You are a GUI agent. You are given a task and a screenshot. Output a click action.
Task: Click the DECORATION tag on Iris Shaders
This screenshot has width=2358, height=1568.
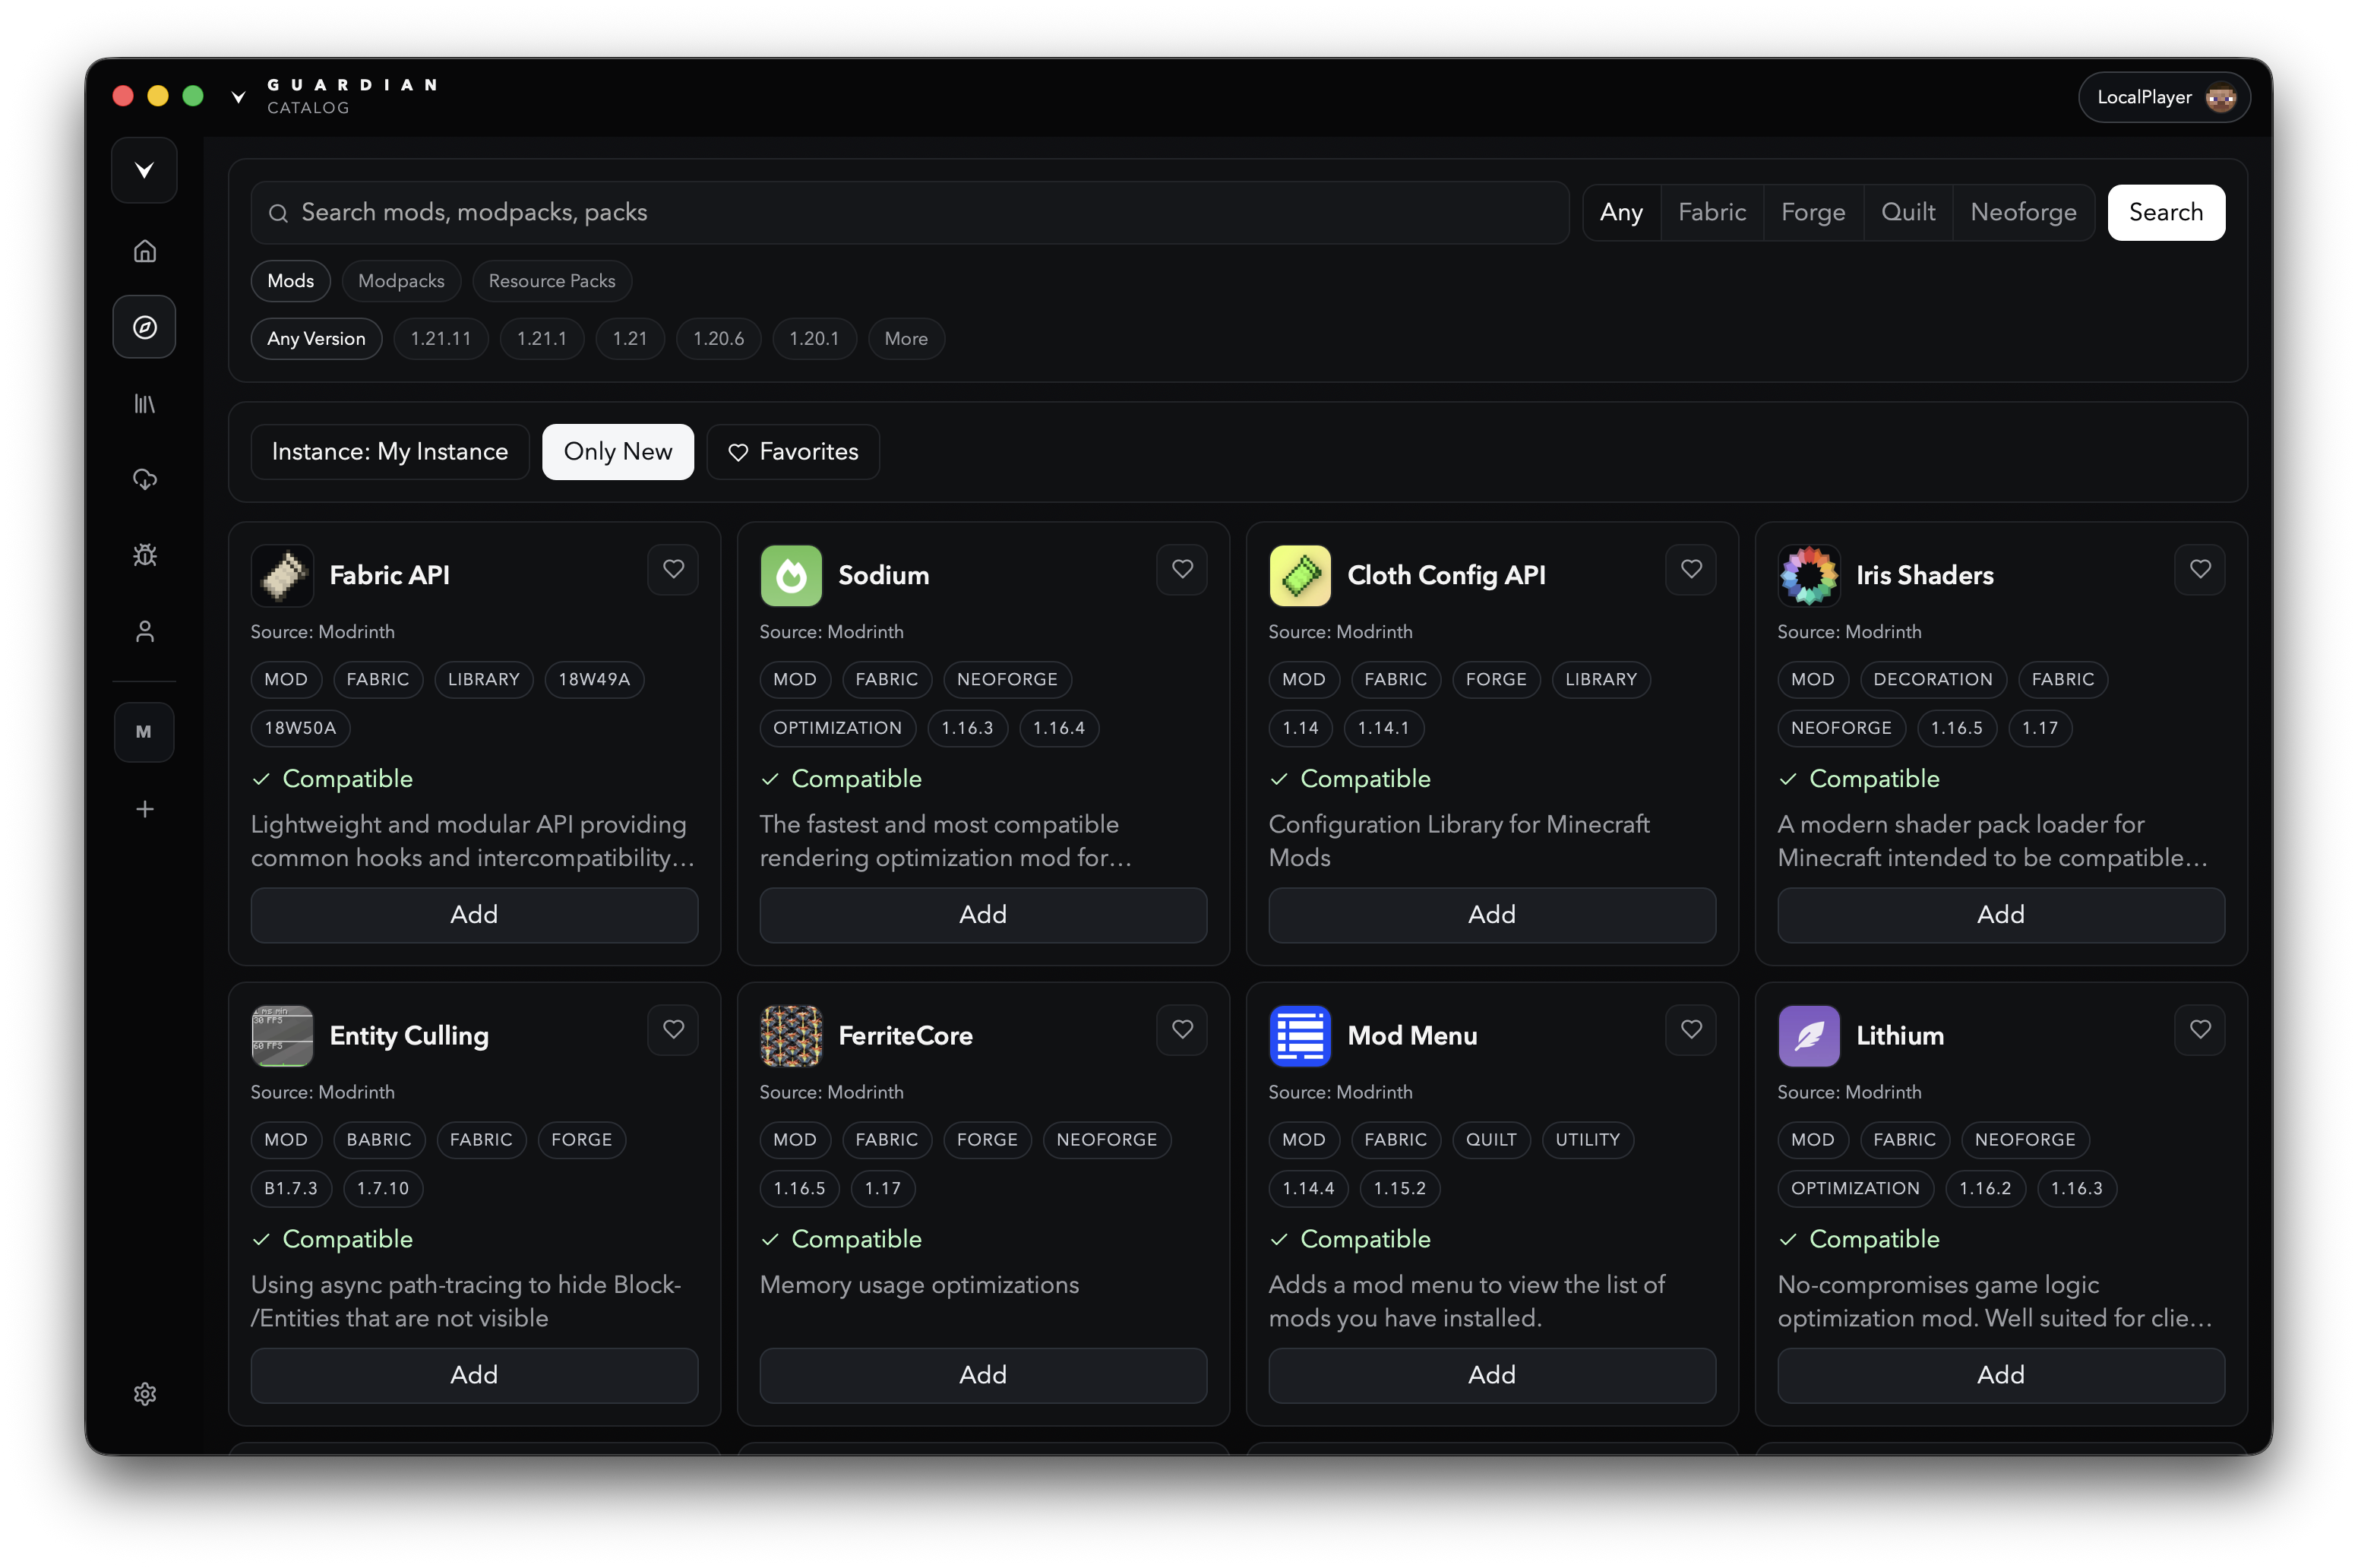(1933, 680)
